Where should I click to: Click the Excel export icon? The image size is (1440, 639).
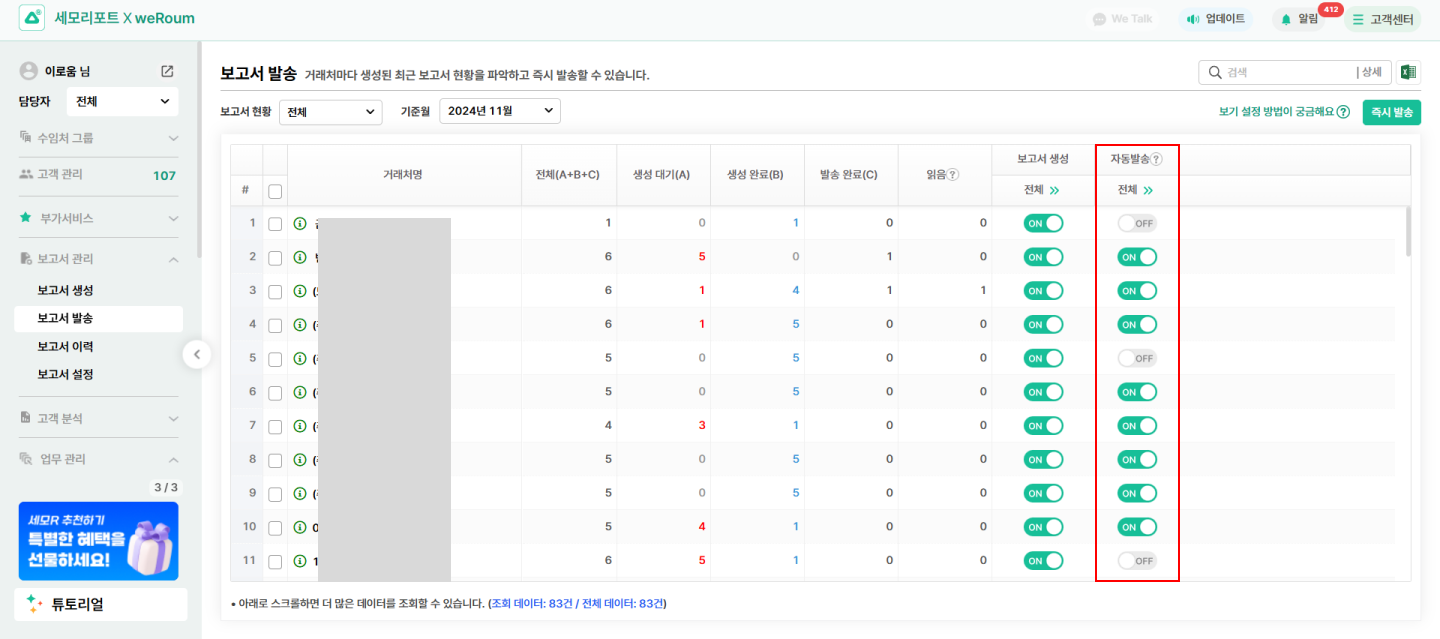pyautogui.click(x=1408, y=72)
